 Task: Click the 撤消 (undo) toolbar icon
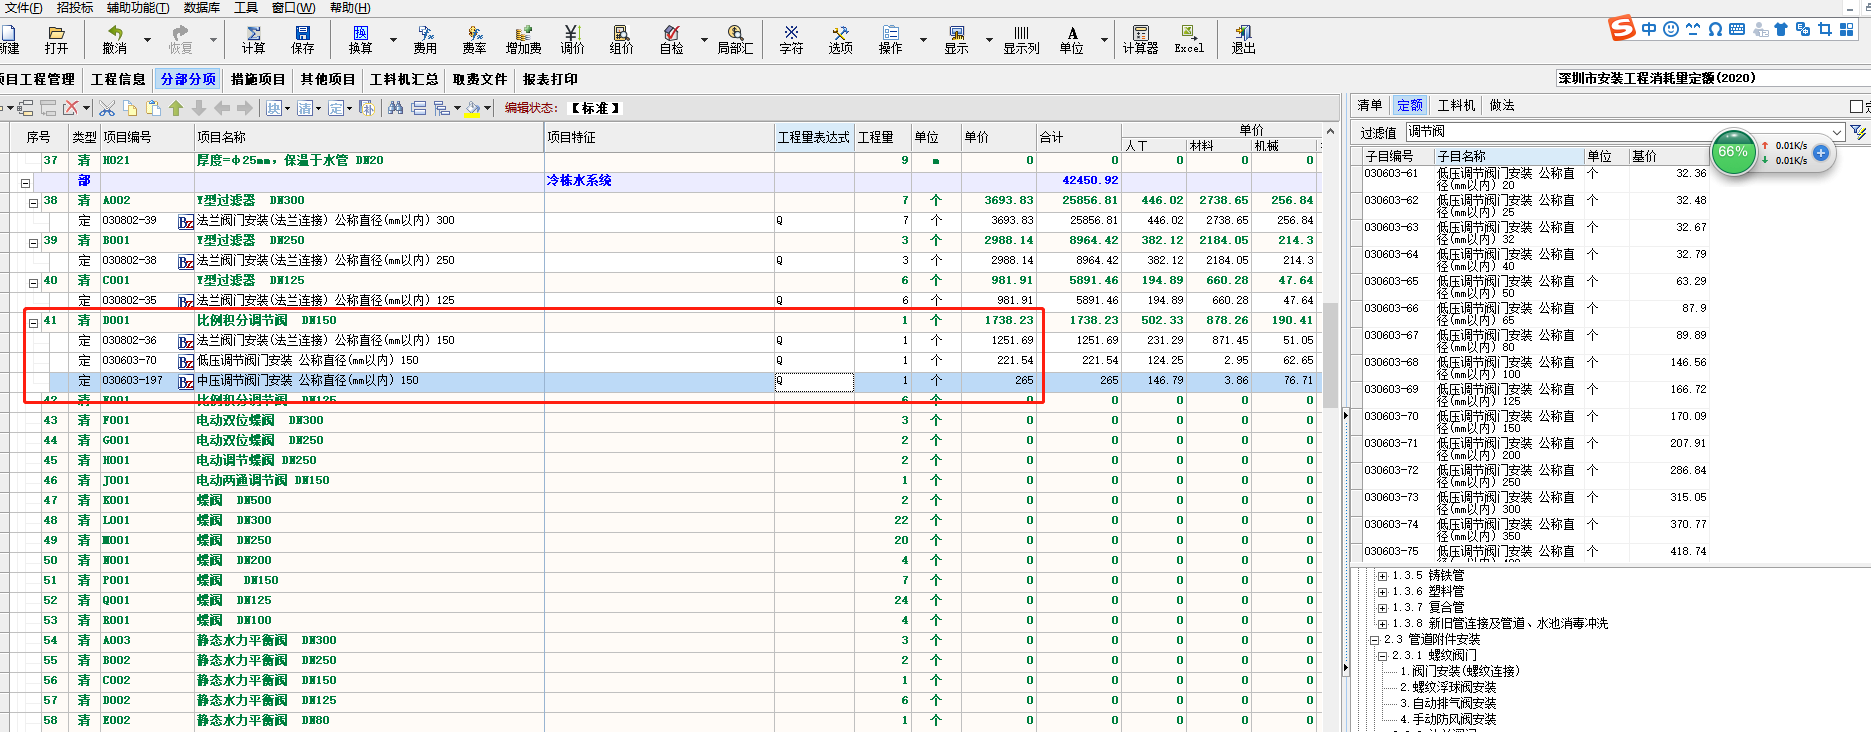pyautogui.click(x=114, y=40)
